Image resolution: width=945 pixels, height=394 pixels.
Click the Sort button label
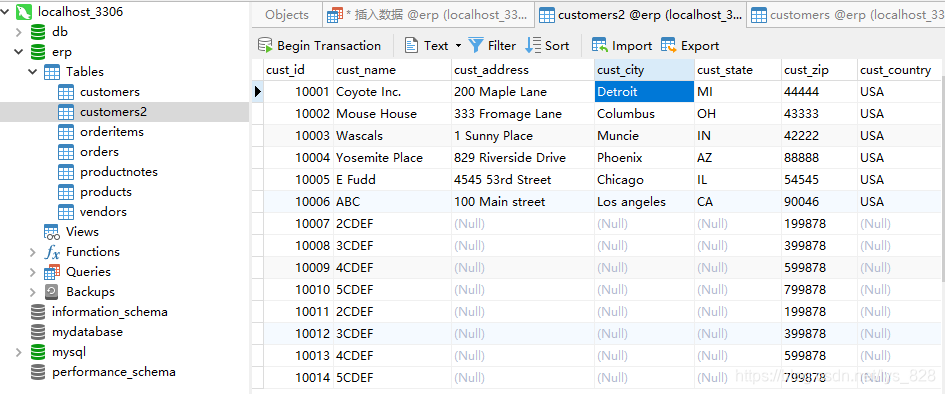557,46
